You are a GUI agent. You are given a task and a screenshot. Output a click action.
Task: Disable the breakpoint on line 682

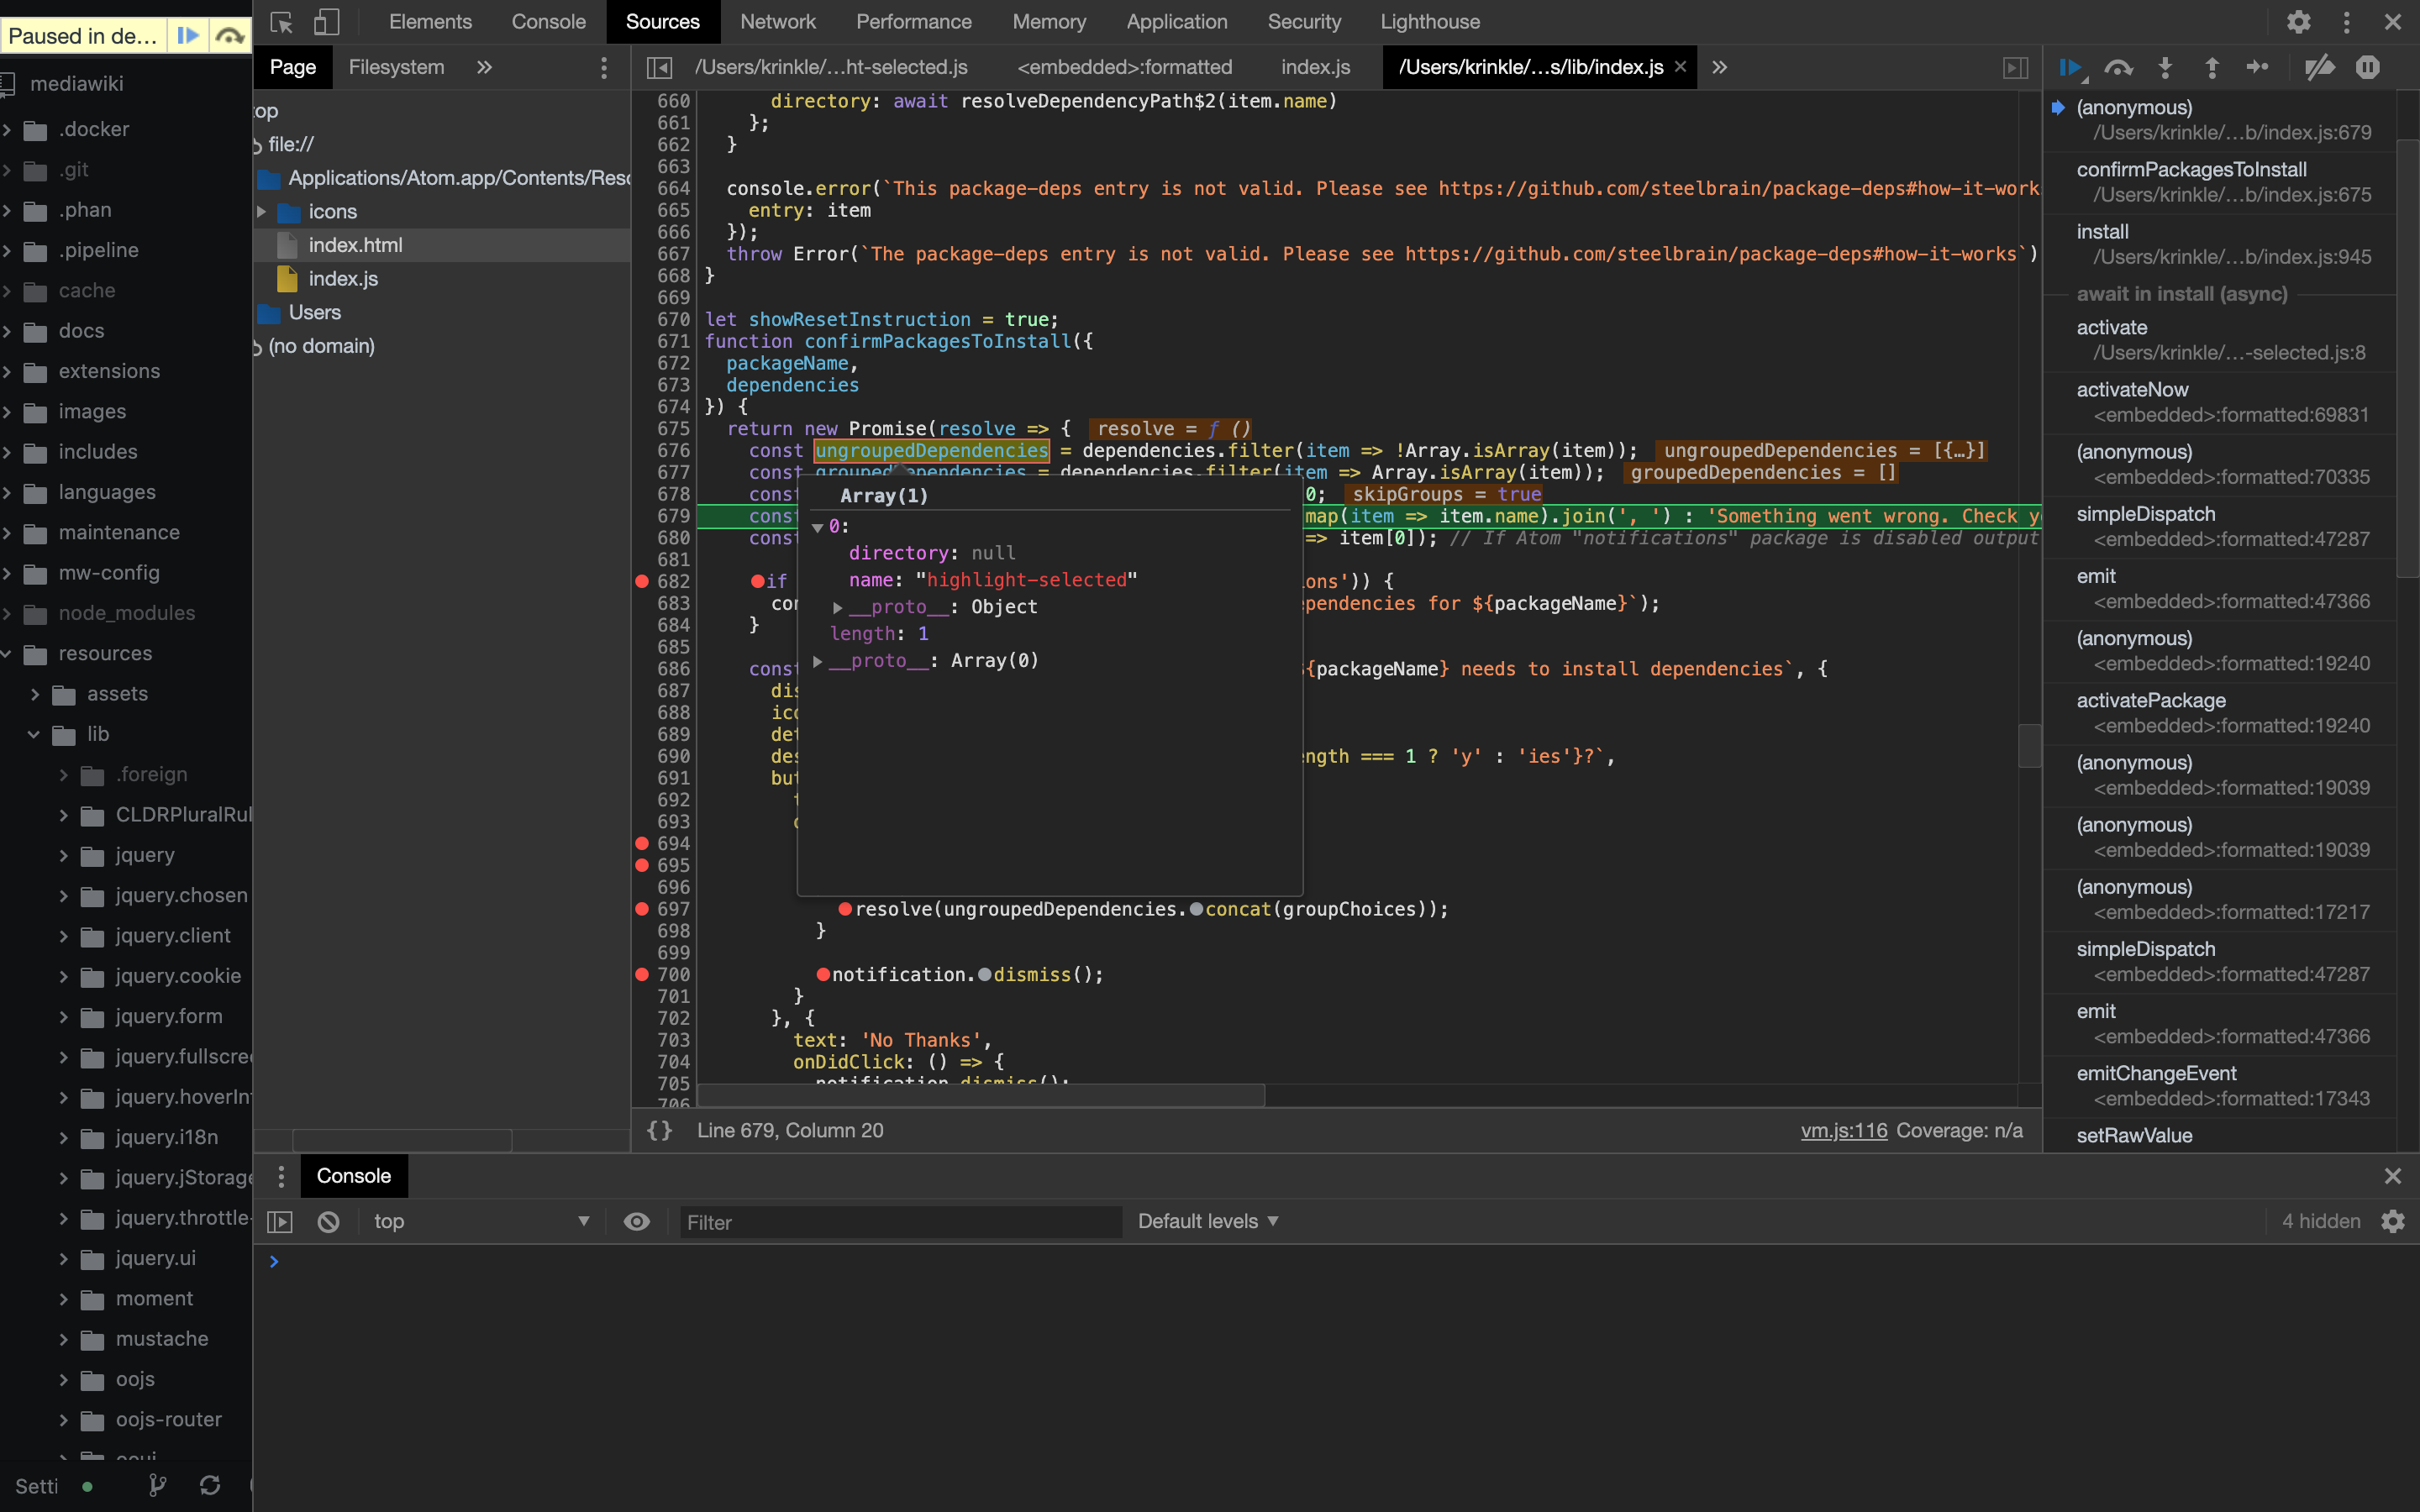[x=643, y=581]
